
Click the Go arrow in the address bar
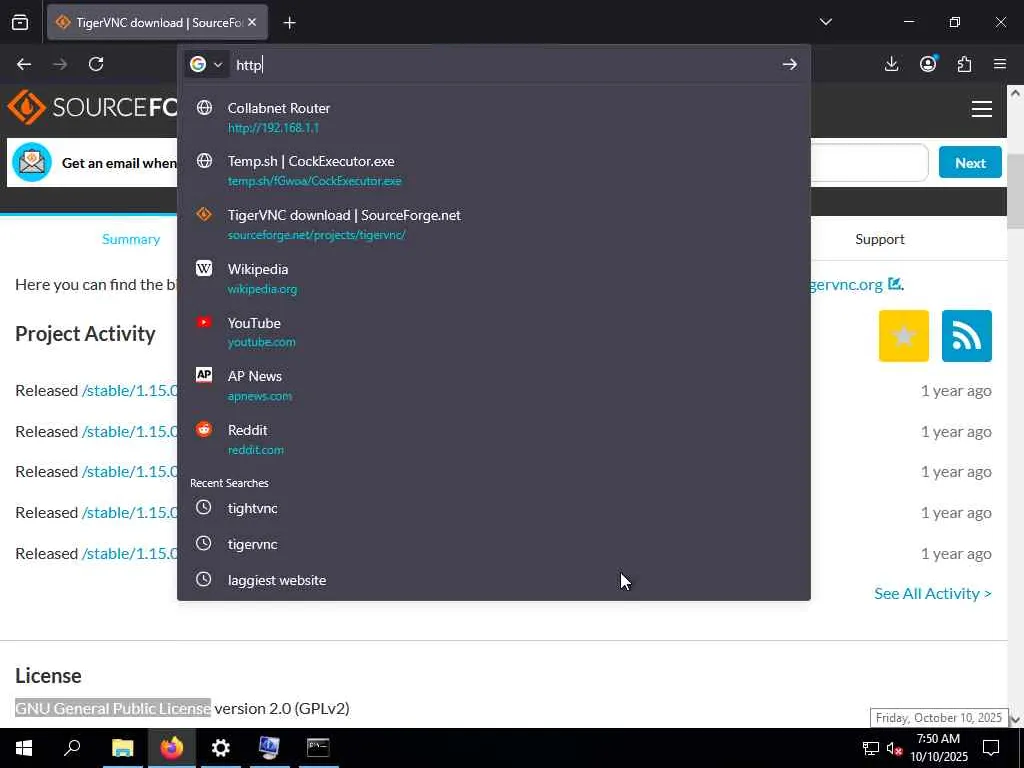pyautogui.click(x=790, y=64)
